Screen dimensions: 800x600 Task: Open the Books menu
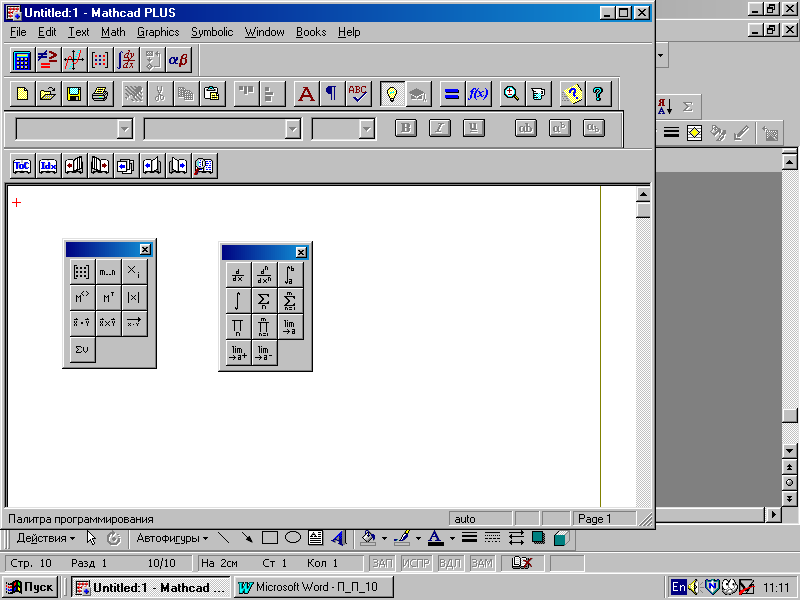(x=311, y=32)
